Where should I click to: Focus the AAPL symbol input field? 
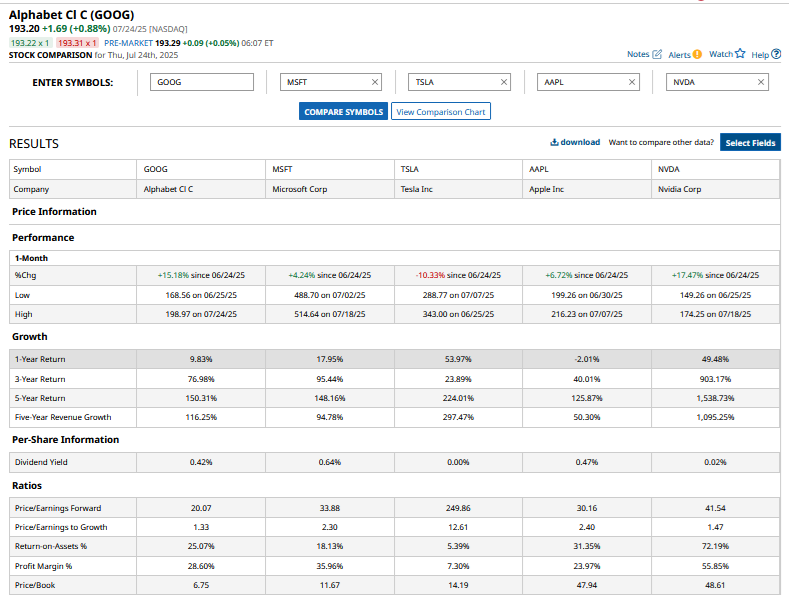[588, 82]
